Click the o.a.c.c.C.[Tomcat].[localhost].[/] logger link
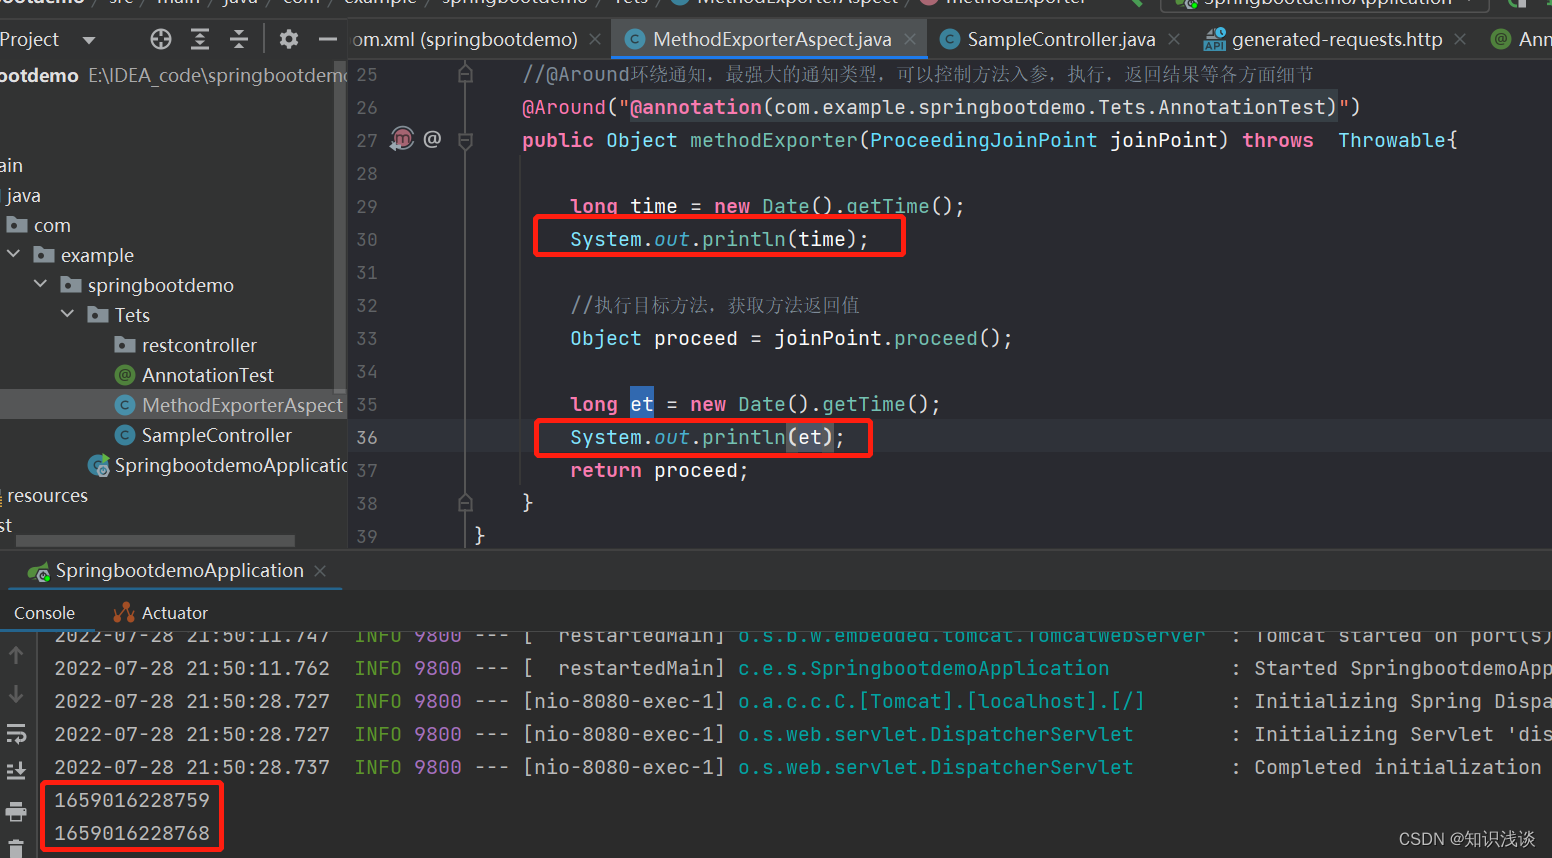This screenshot has height=858, width=1552. [941, 701]
